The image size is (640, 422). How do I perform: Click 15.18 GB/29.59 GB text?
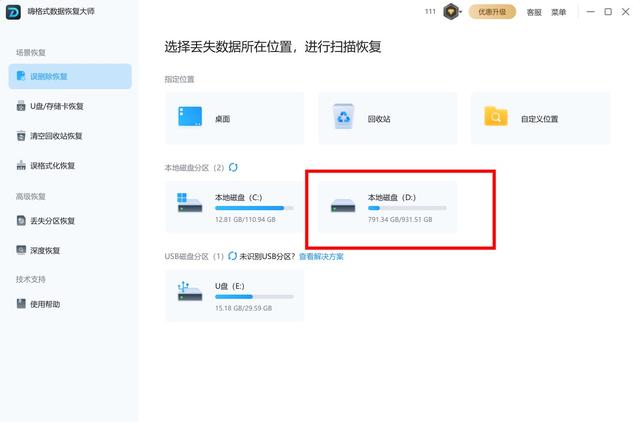pyautogui.click(x=243, y=308)
